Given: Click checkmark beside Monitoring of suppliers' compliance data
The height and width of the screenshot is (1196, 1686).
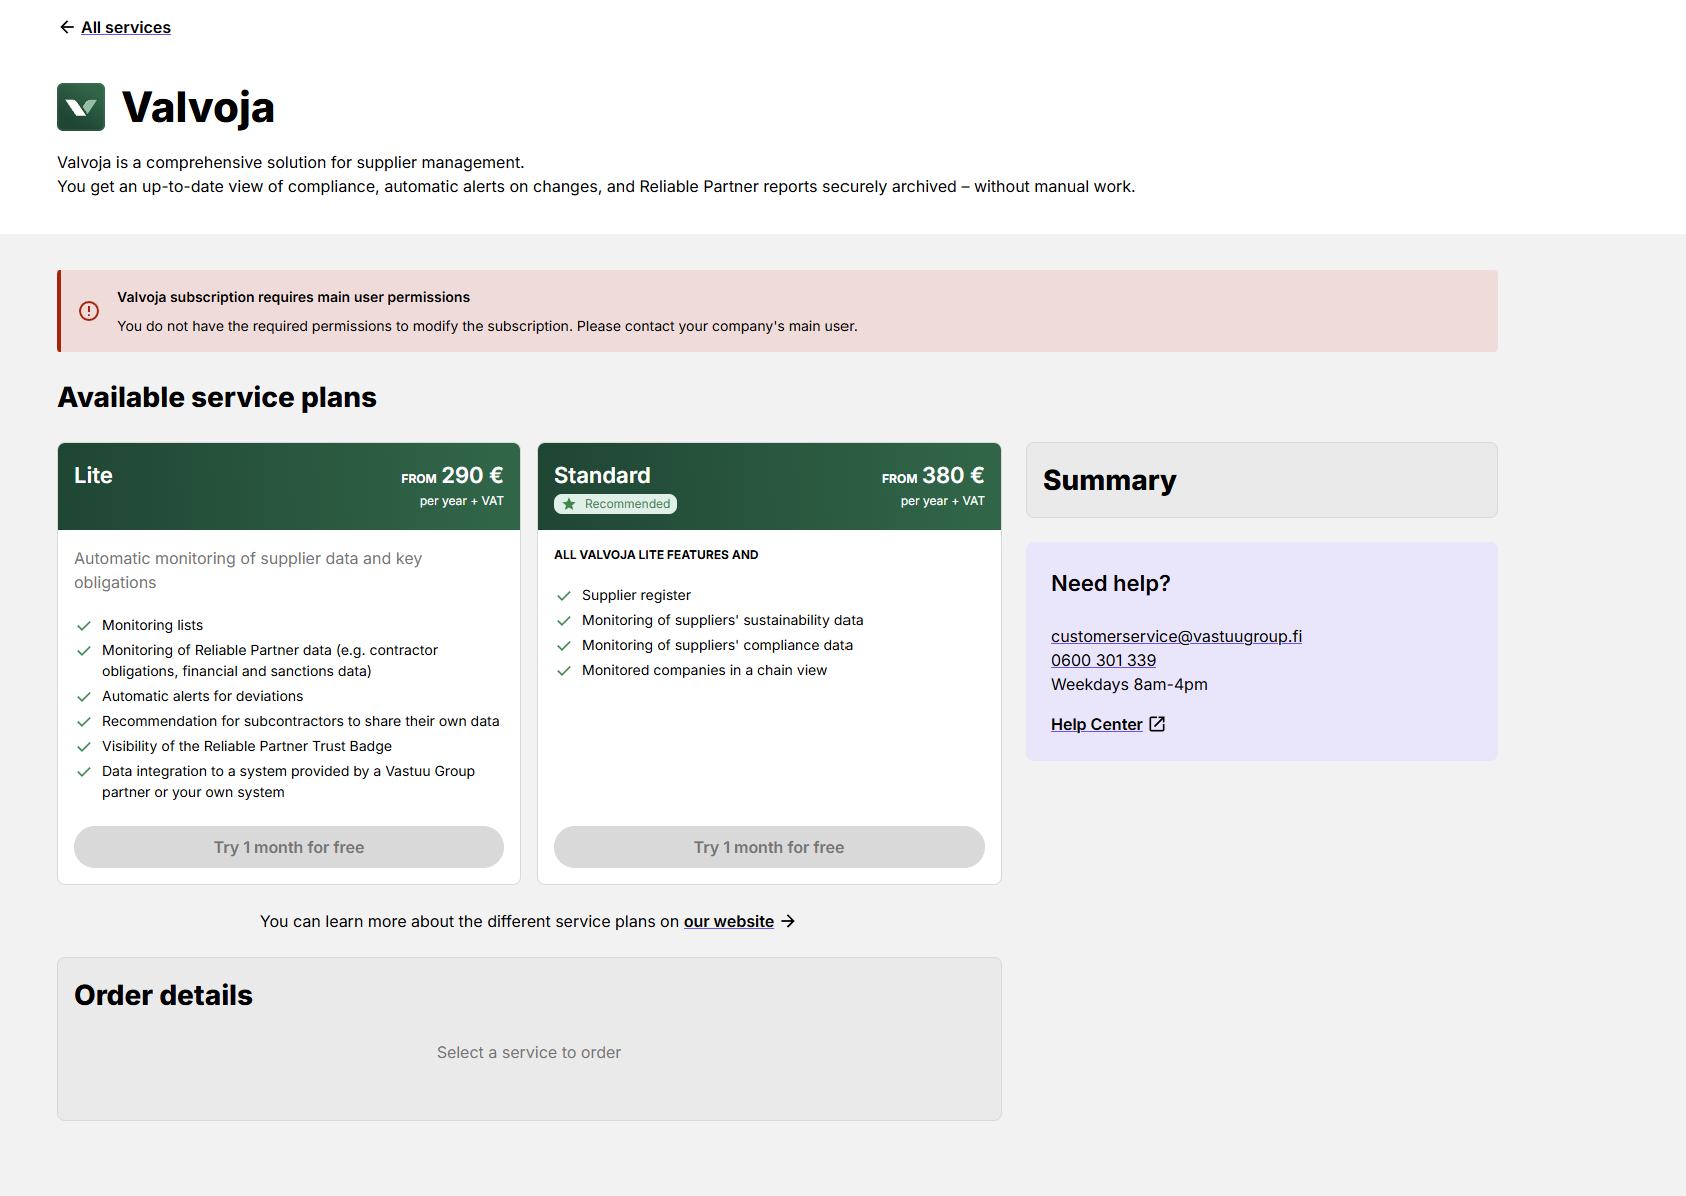Looking at the screenshot, I should click(564, 646).
